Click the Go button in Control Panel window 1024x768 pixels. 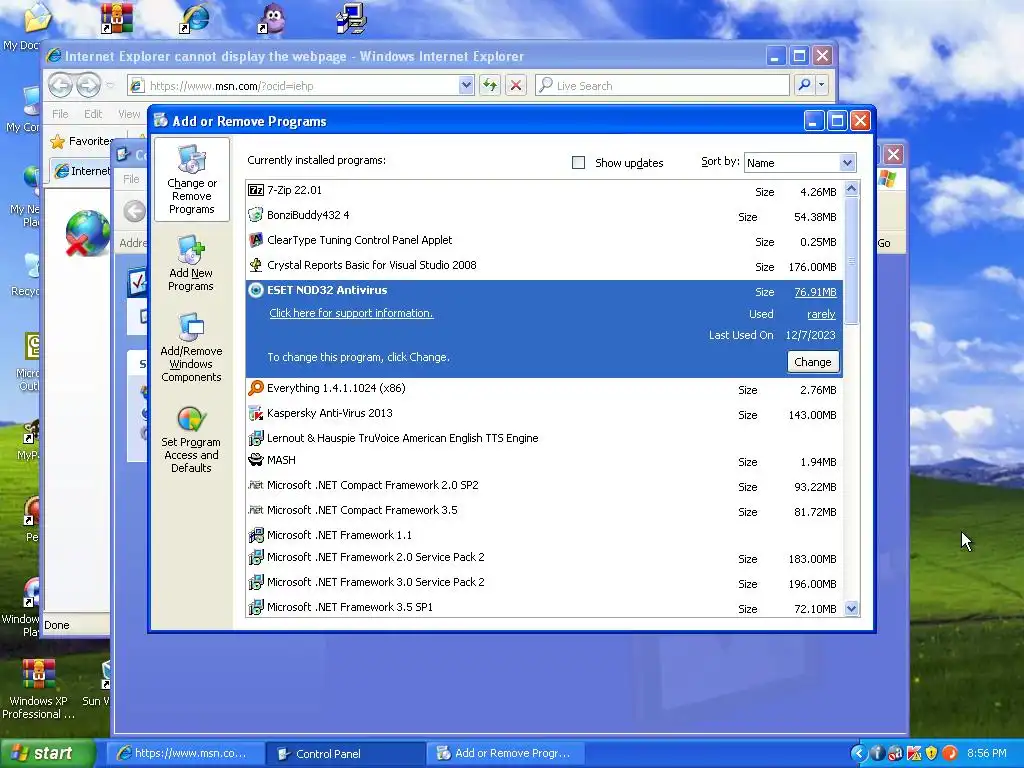point(884,243)
